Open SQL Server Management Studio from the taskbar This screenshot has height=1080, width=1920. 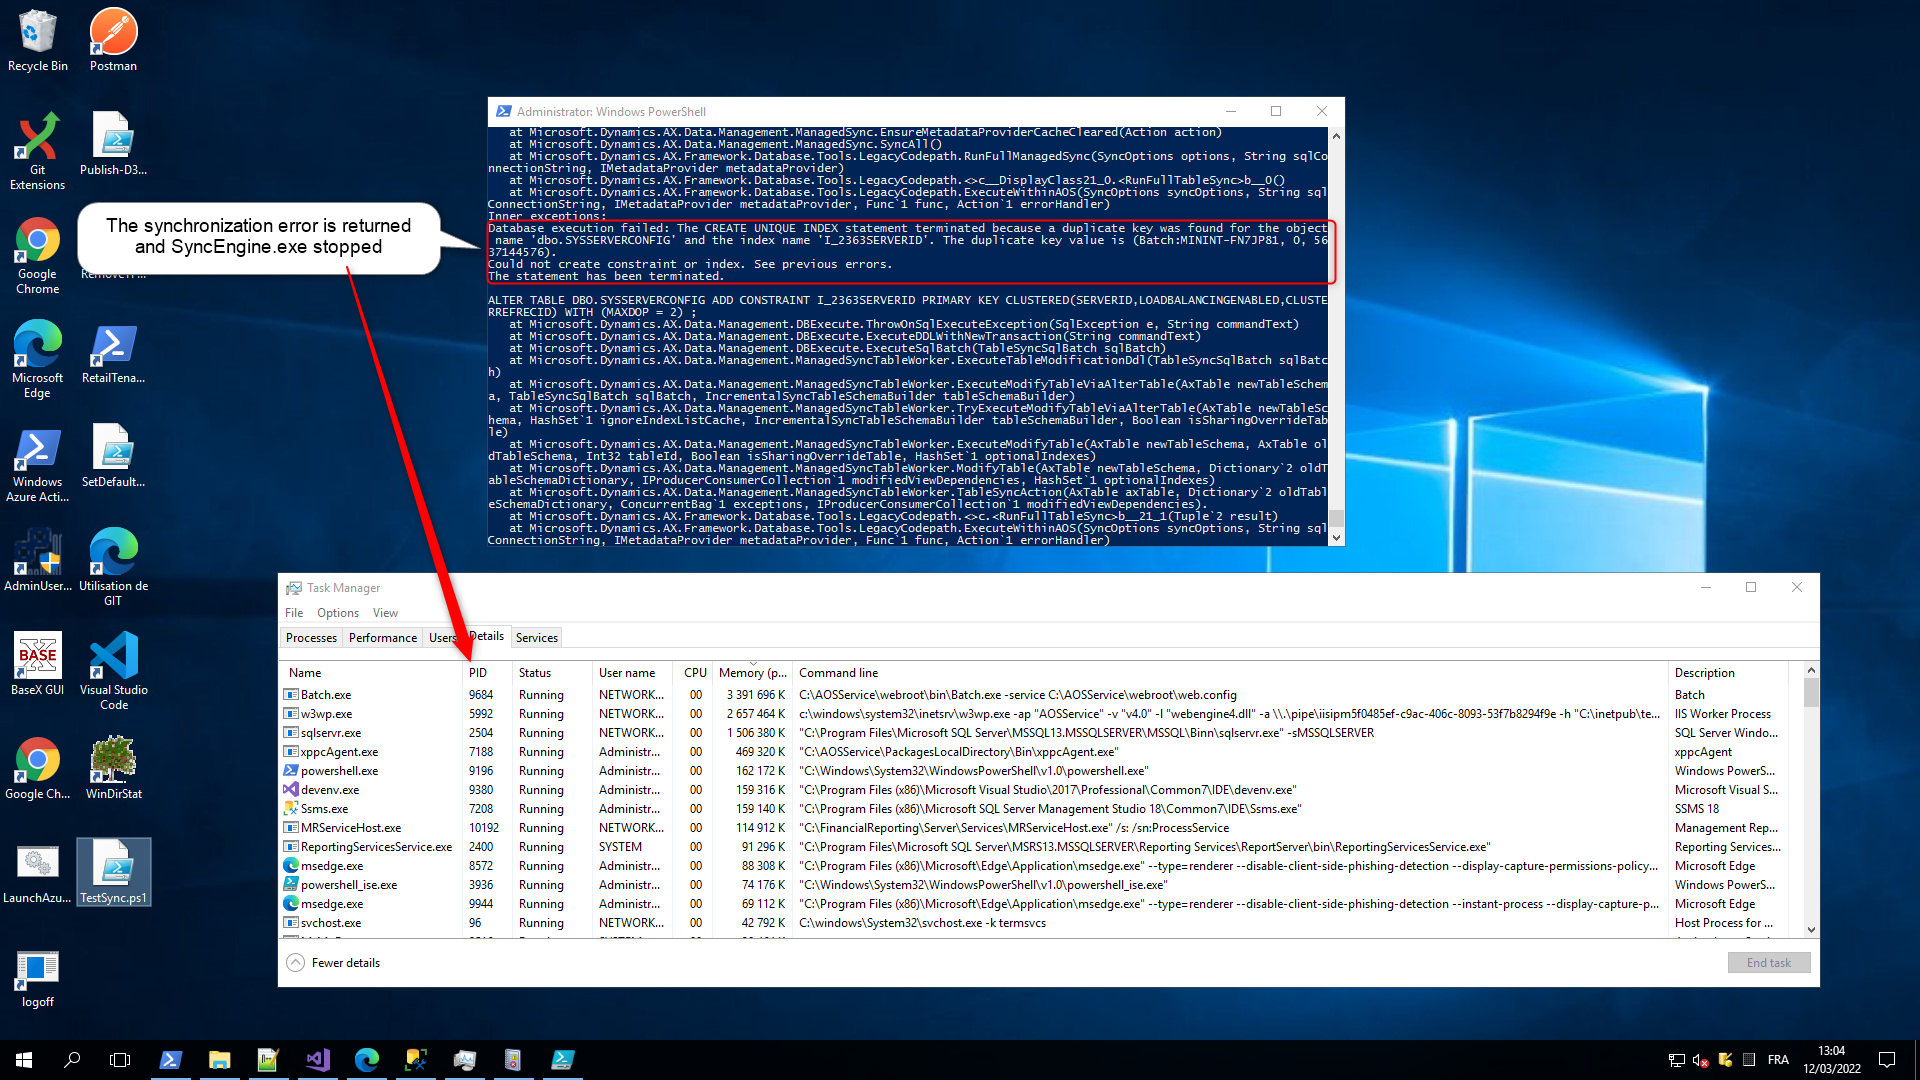coord(416,1059)
